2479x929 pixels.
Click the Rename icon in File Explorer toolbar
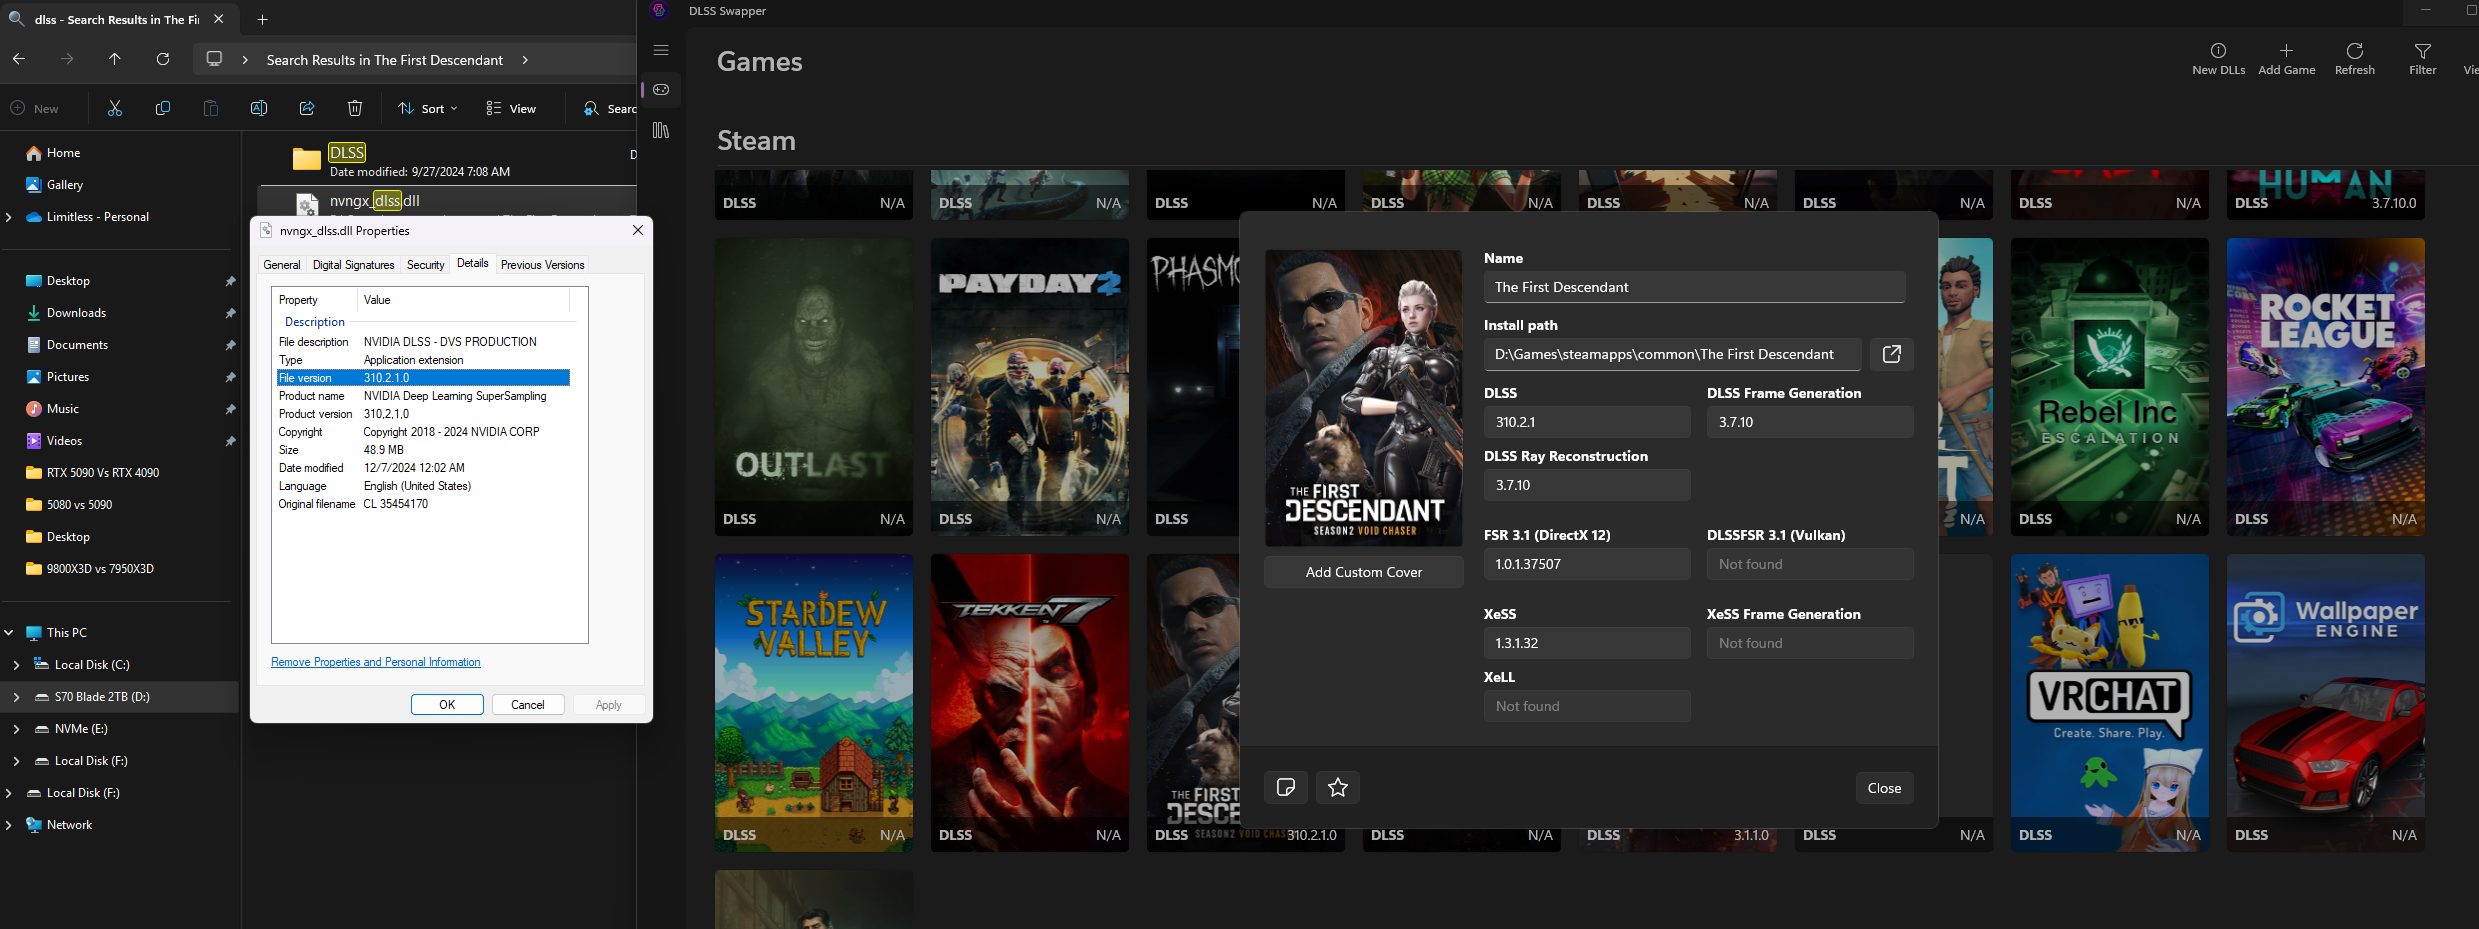(x=259, y=108)
